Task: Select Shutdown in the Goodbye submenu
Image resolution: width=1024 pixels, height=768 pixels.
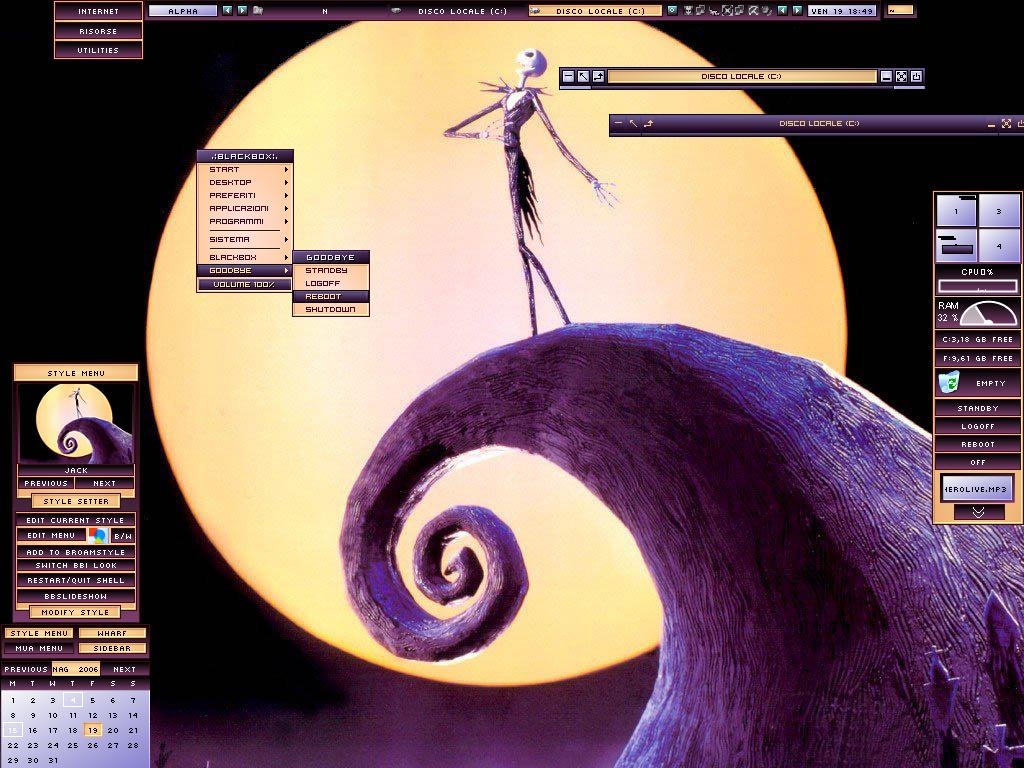Action: (331, 310)
